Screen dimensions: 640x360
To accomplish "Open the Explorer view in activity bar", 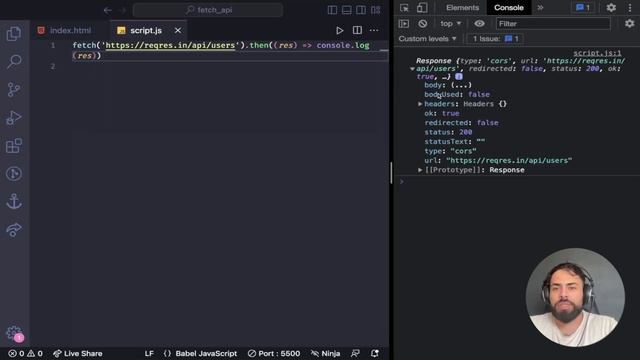I will [14, 33].
